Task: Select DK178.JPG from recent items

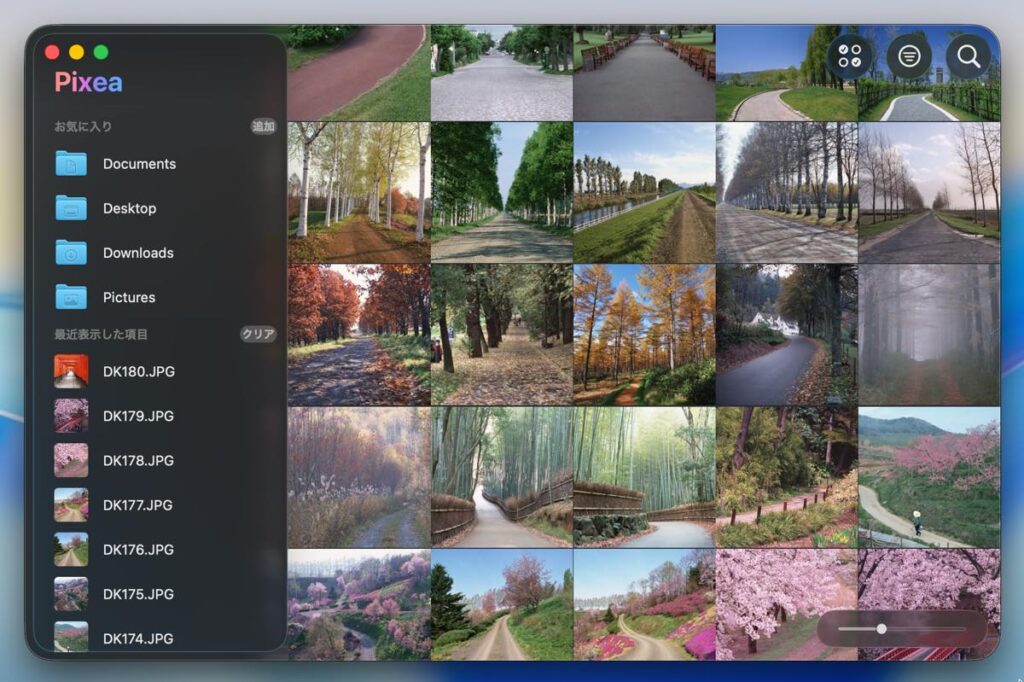Action: pos(138,461)
